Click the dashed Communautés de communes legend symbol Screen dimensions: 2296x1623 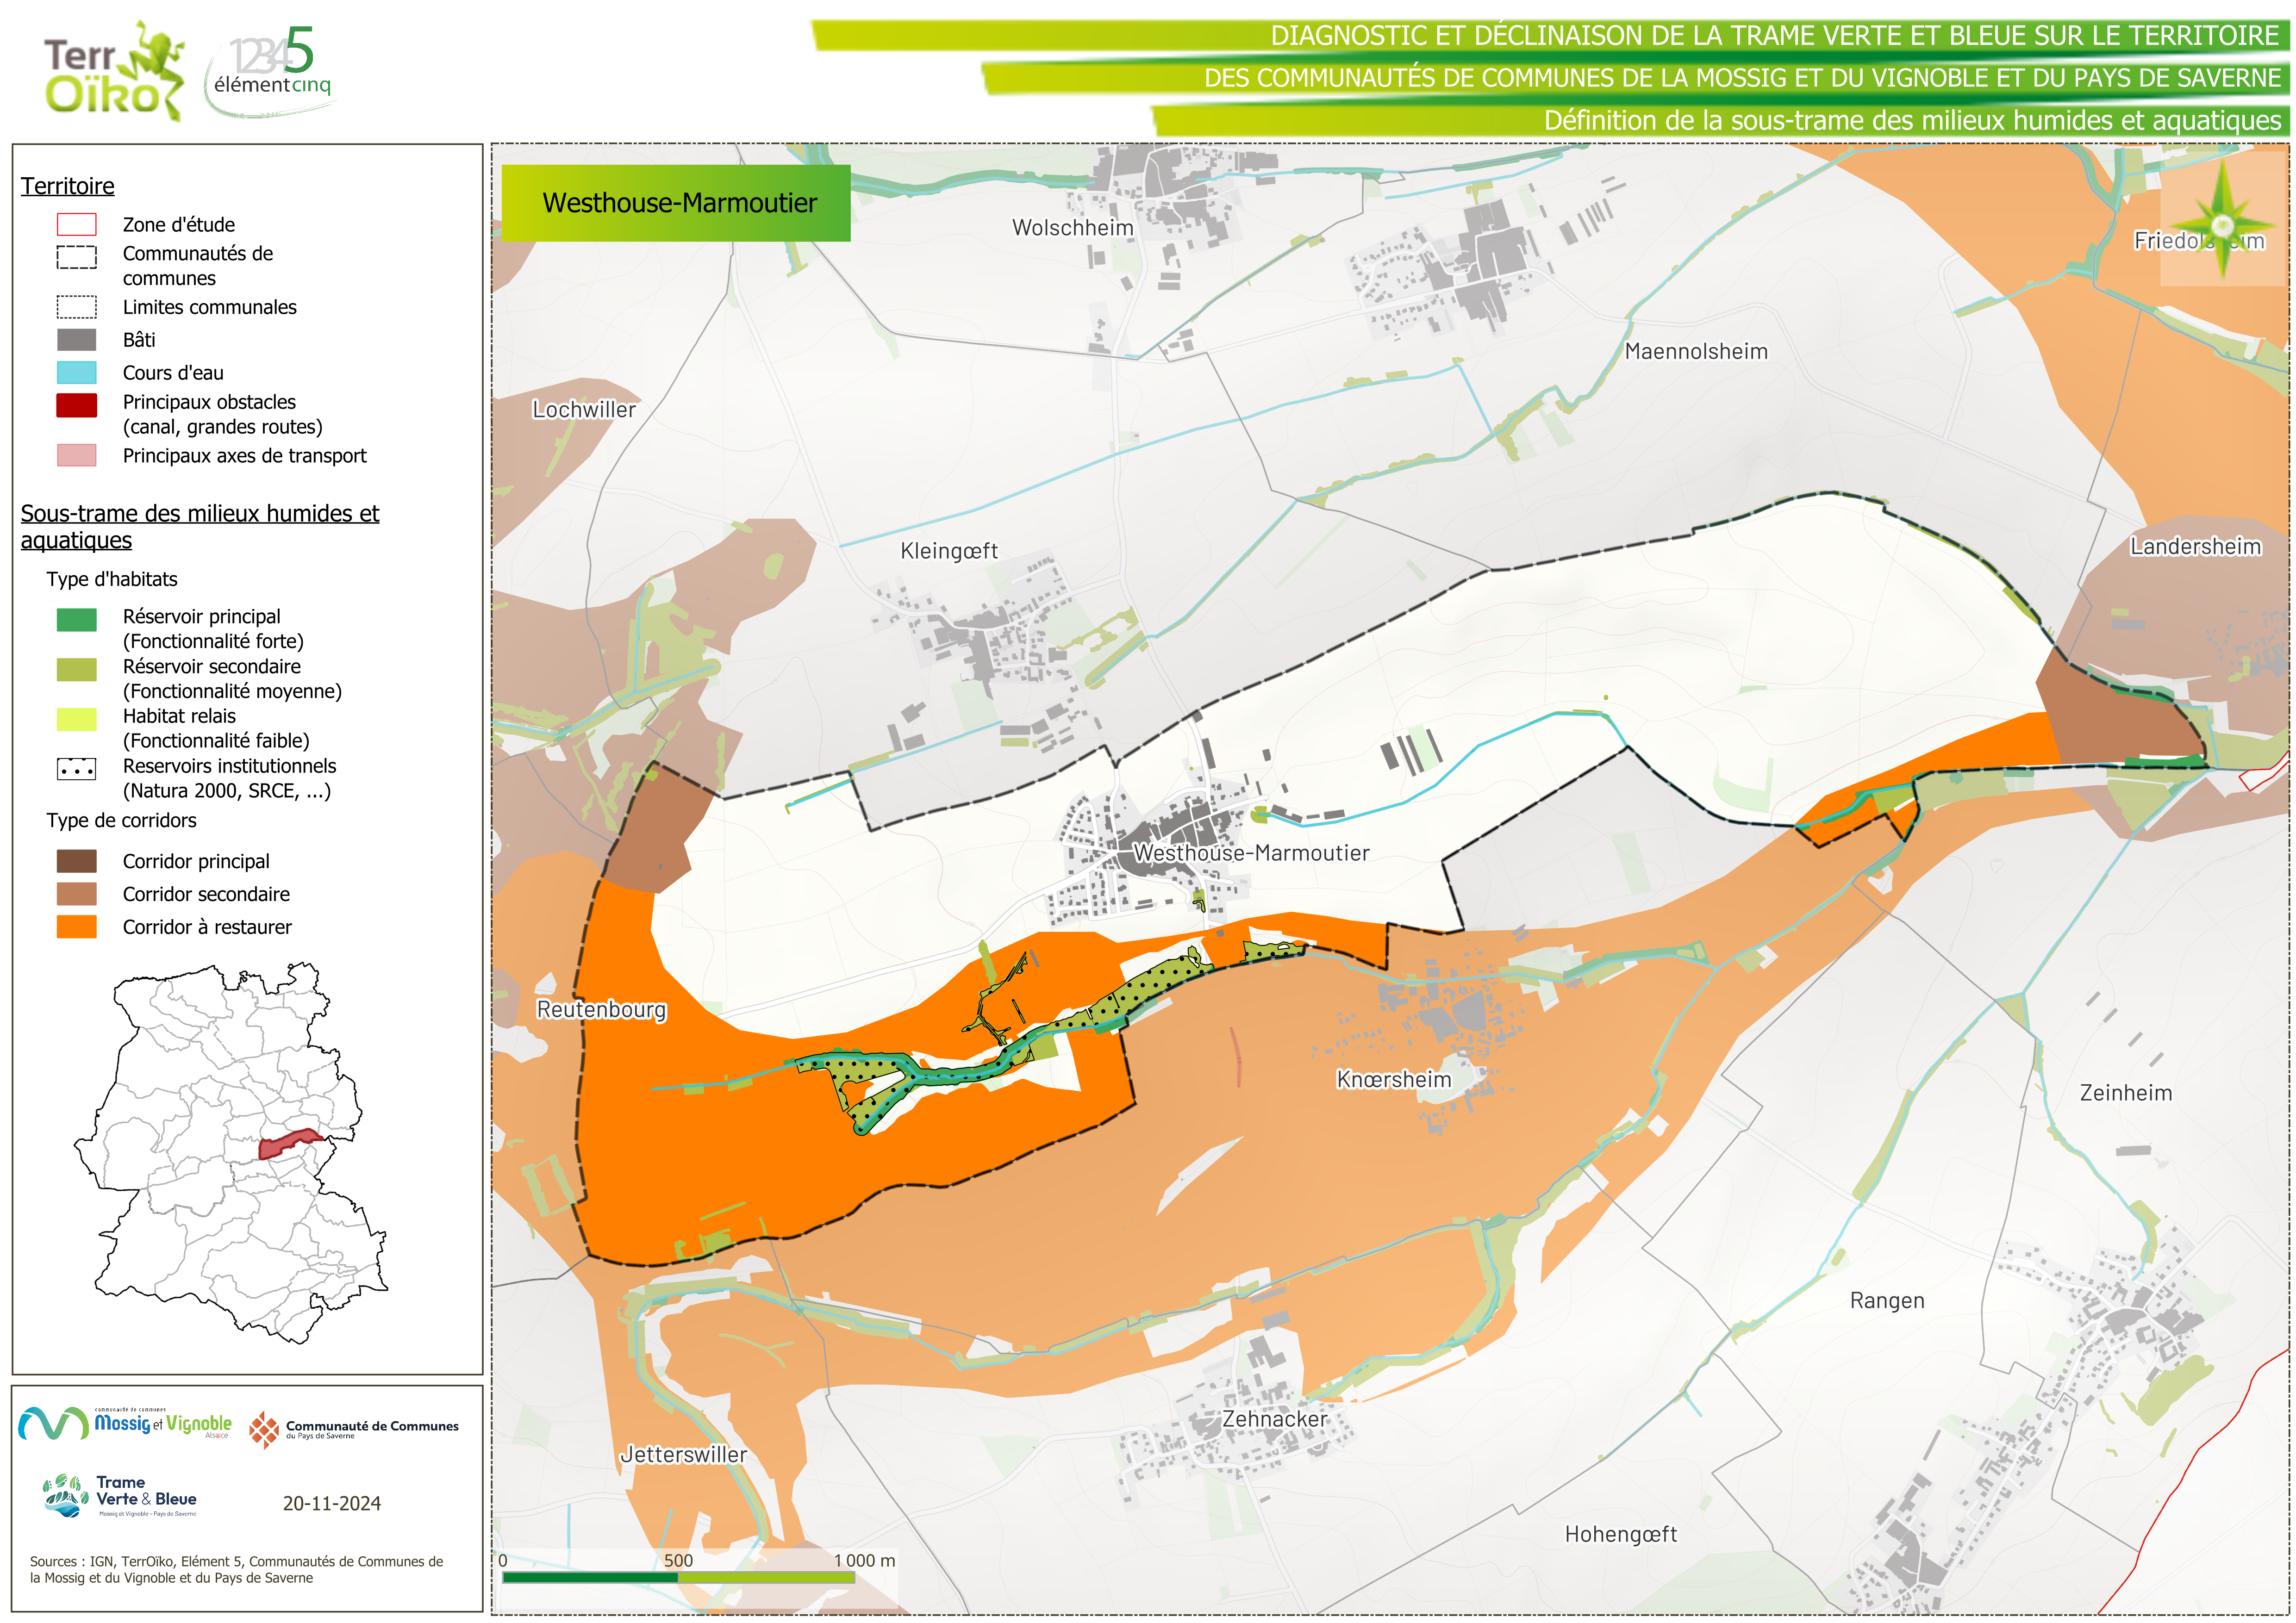pos(77,257)
